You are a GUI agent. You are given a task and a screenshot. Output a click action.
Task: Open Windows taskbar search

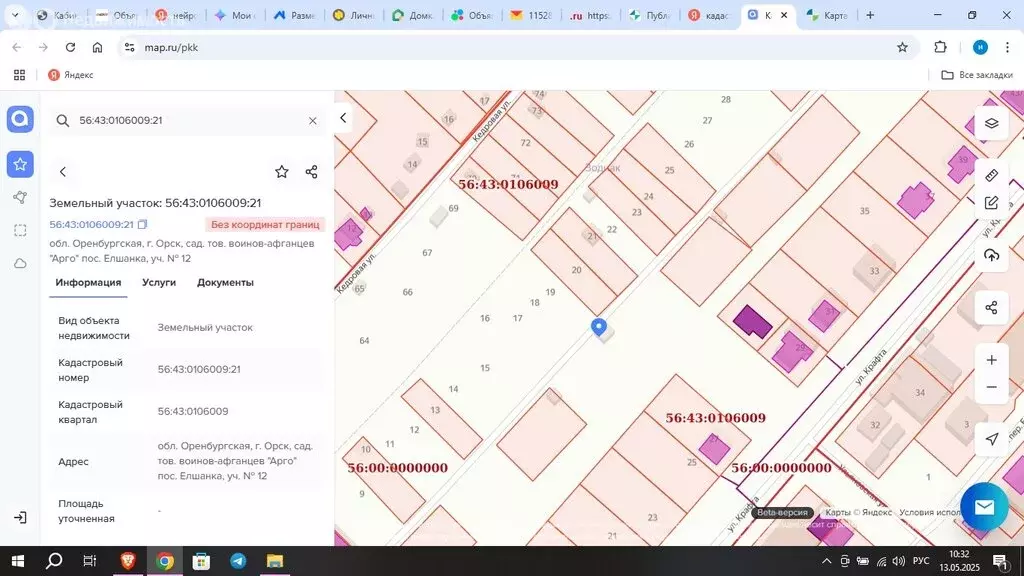click(x=54, y=561)
